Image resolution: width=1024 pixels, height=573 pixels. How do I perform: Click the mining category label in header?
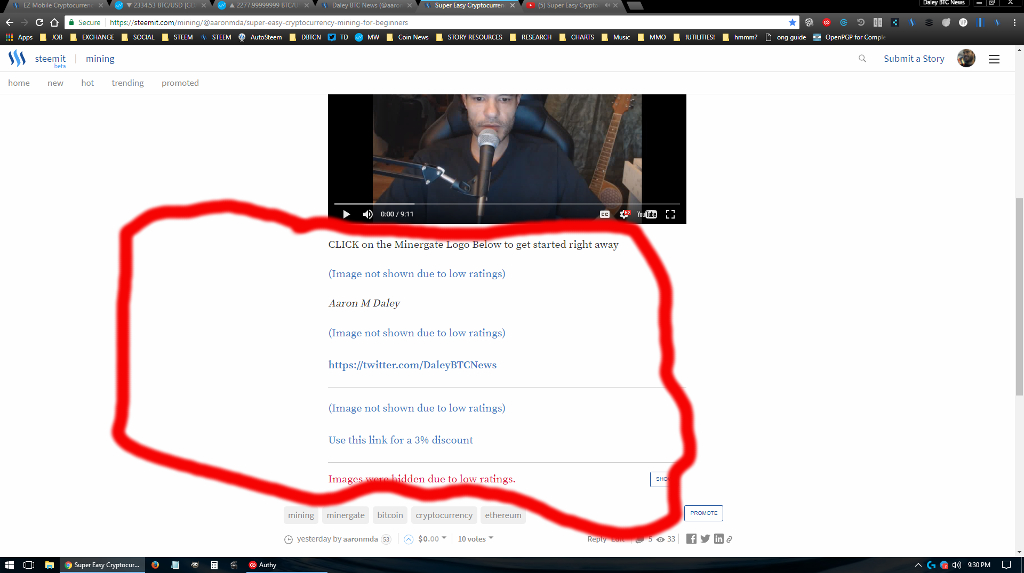(x=100, y=59)
